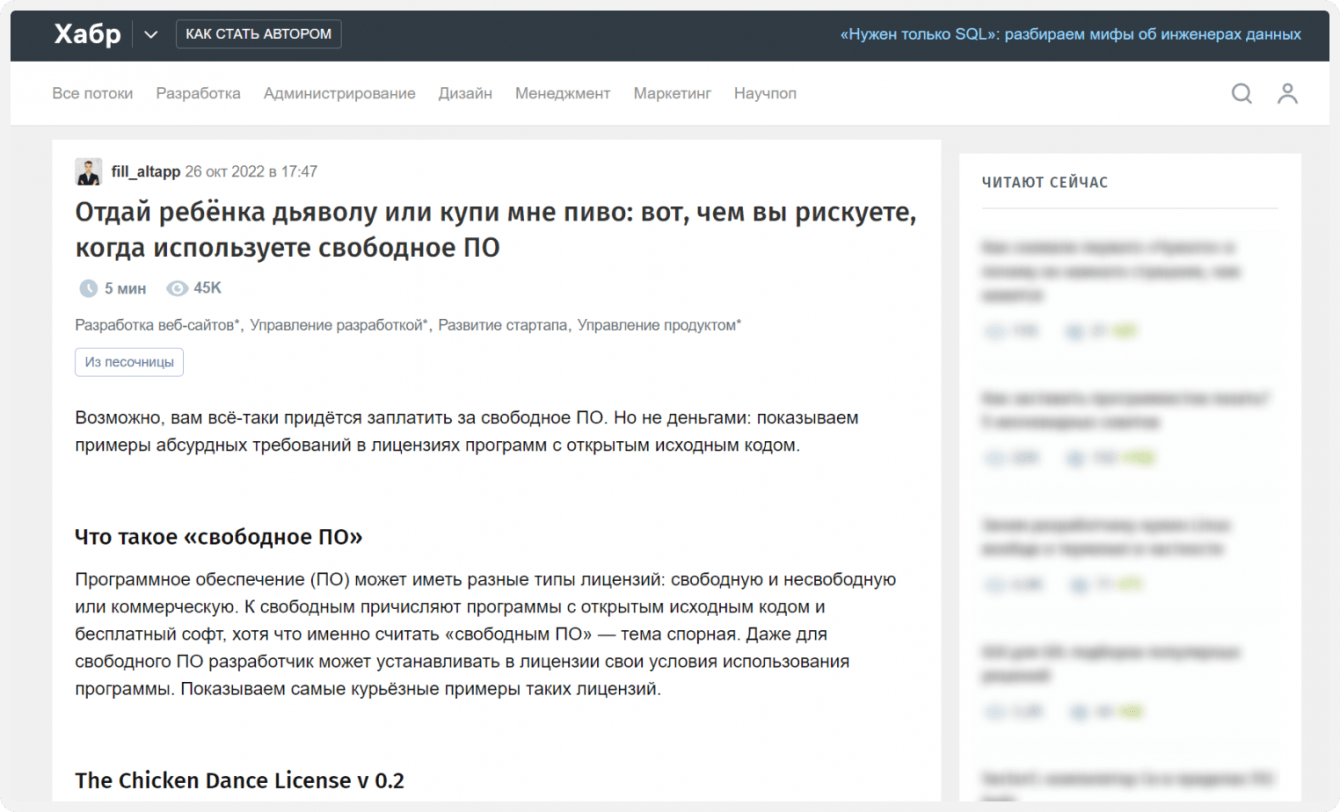Open the Разработка веб-сайтов hub link

[157, 325]
